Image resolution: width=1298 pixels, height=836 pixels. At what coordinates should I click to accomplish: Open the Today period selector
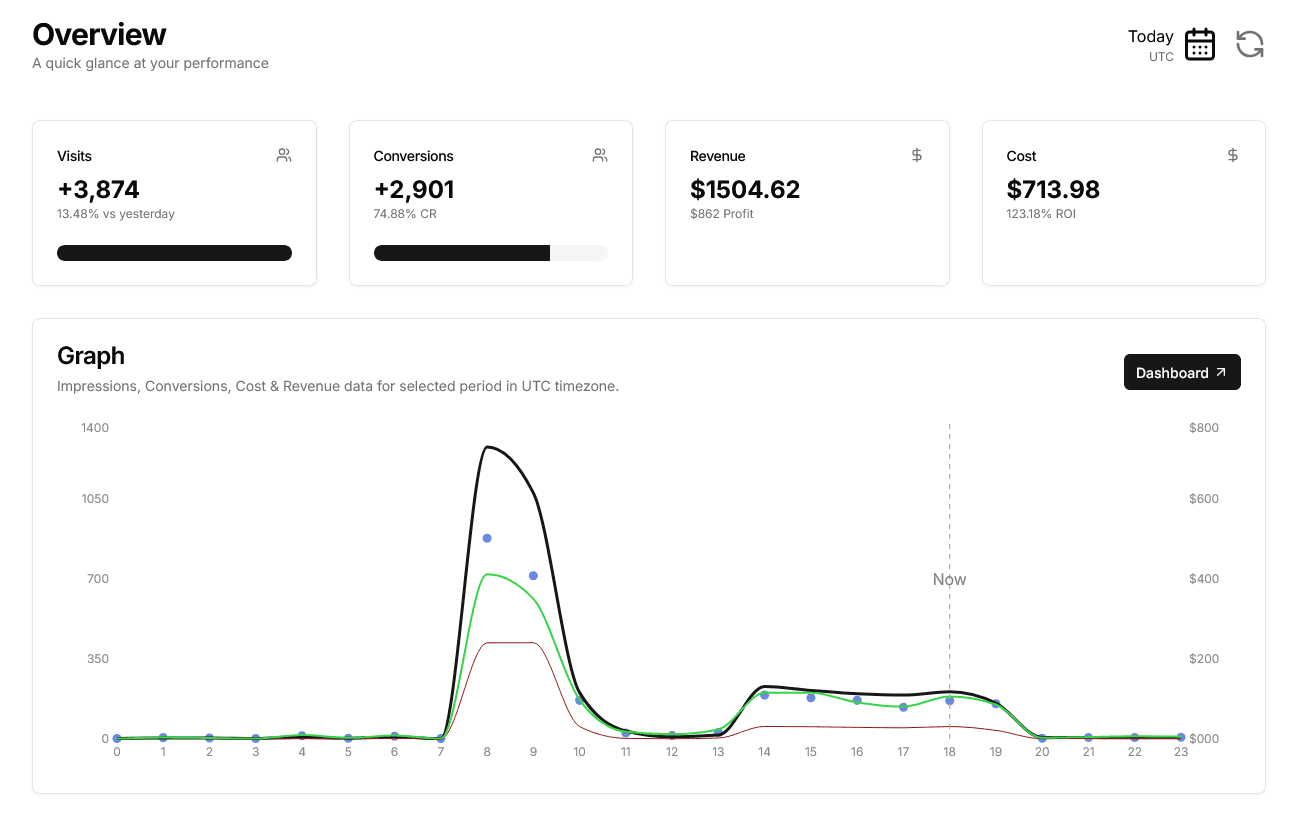pos(1151,36)
